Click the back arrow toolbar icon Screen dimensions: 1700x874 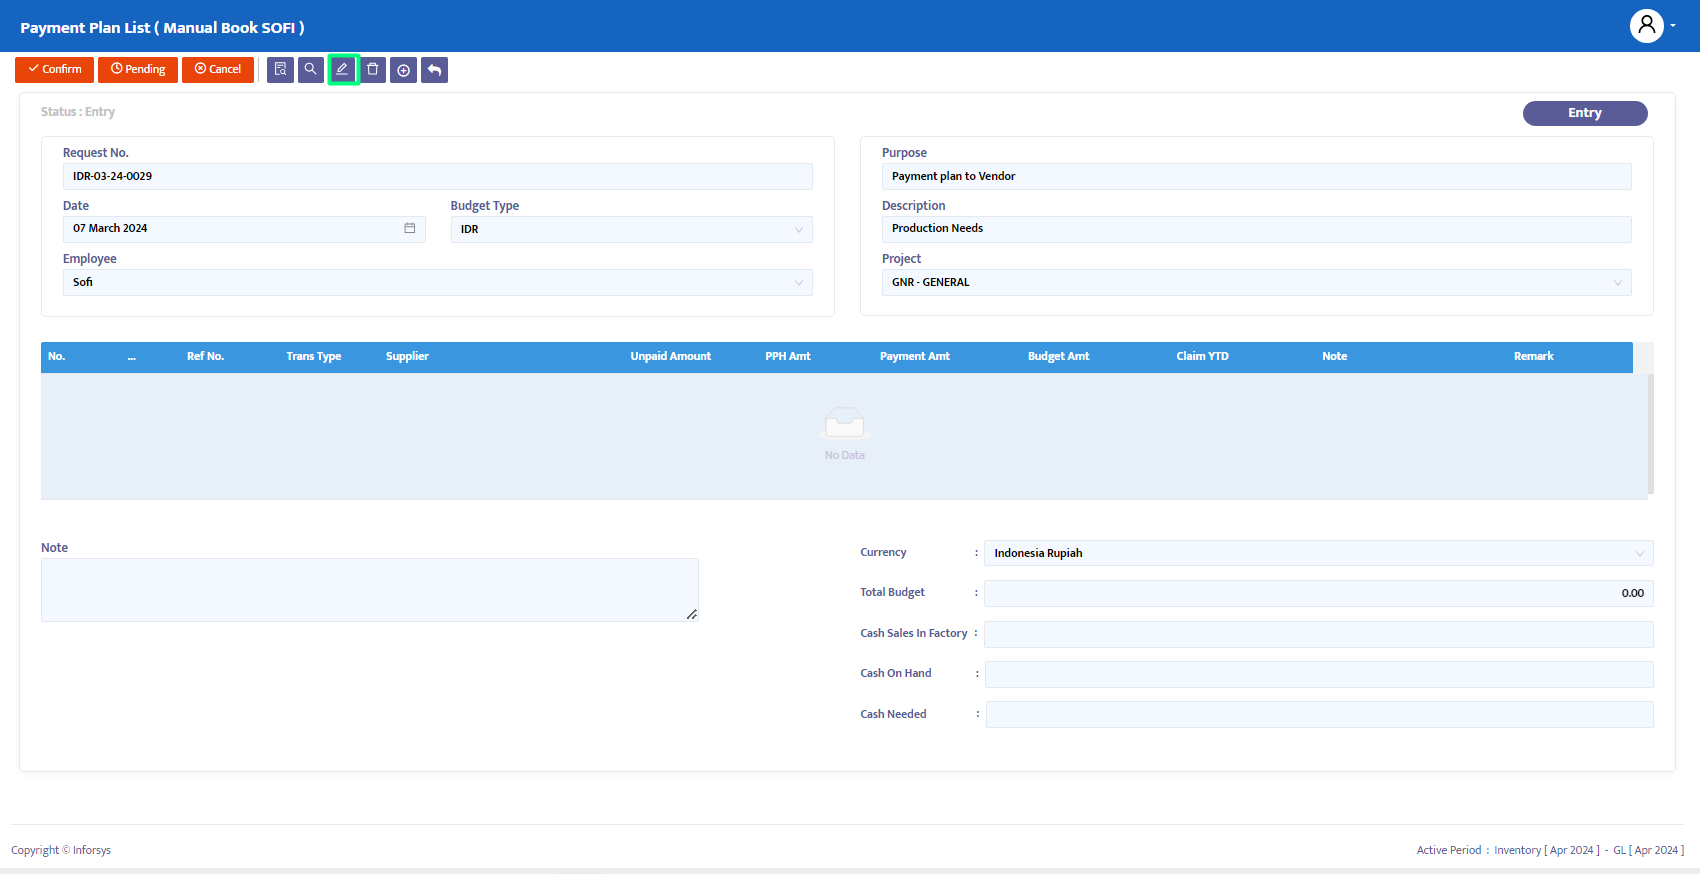[x=434, y=70]
